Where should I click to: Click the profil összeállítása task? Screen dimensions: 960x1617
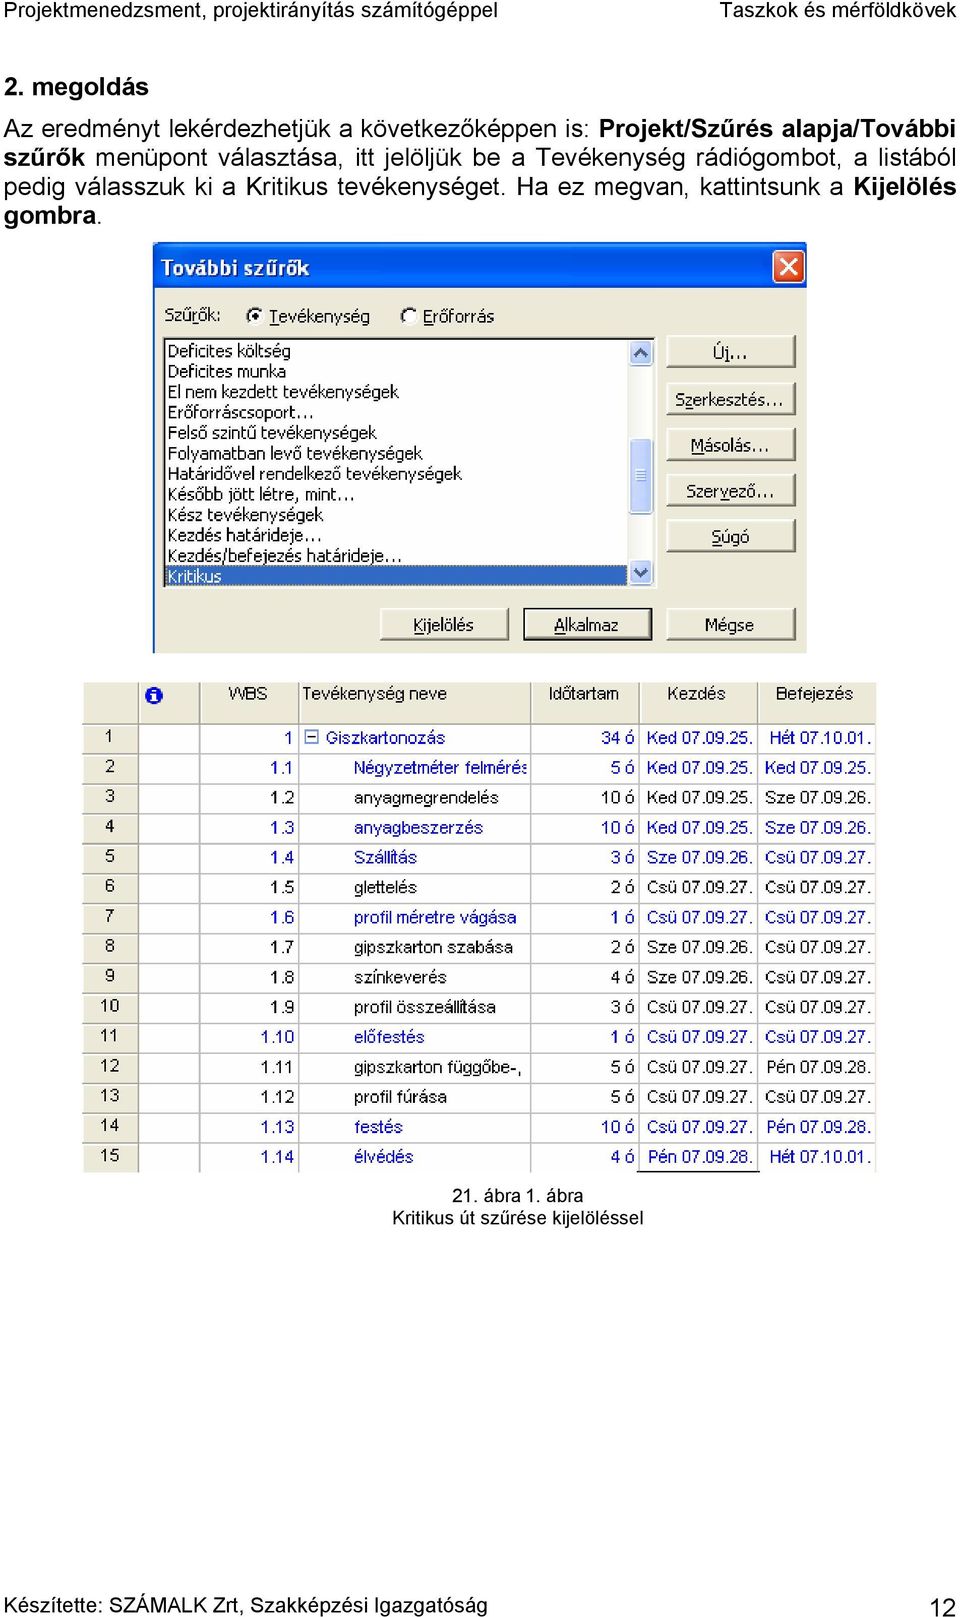[425, 1007]
